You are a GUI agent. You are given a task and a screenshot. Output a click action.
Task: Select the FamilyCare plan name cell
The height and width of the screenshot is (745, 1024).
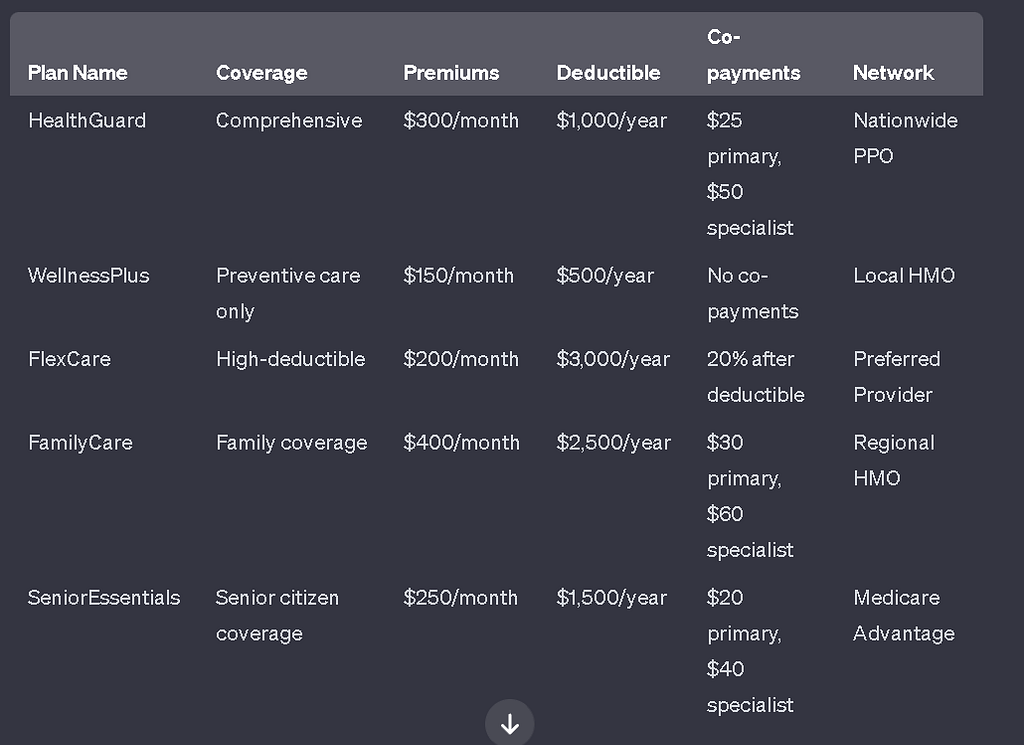(80, 443)
